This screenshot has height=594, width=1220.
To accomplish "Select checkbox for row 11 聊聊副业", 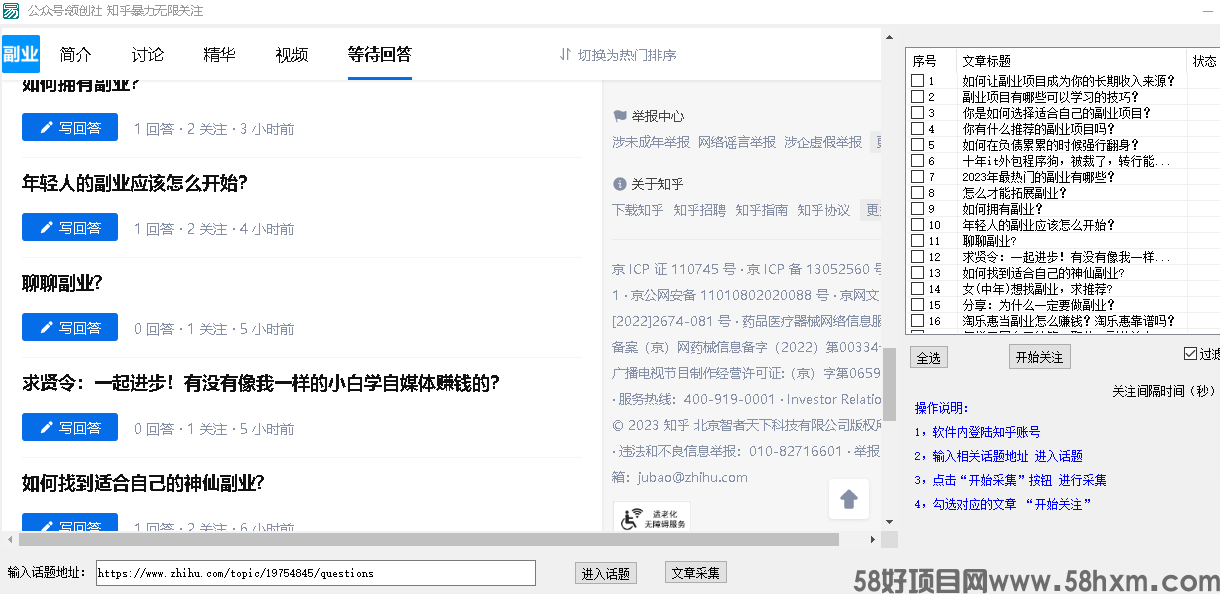I will pyautogui.click(x=917, y=241).
